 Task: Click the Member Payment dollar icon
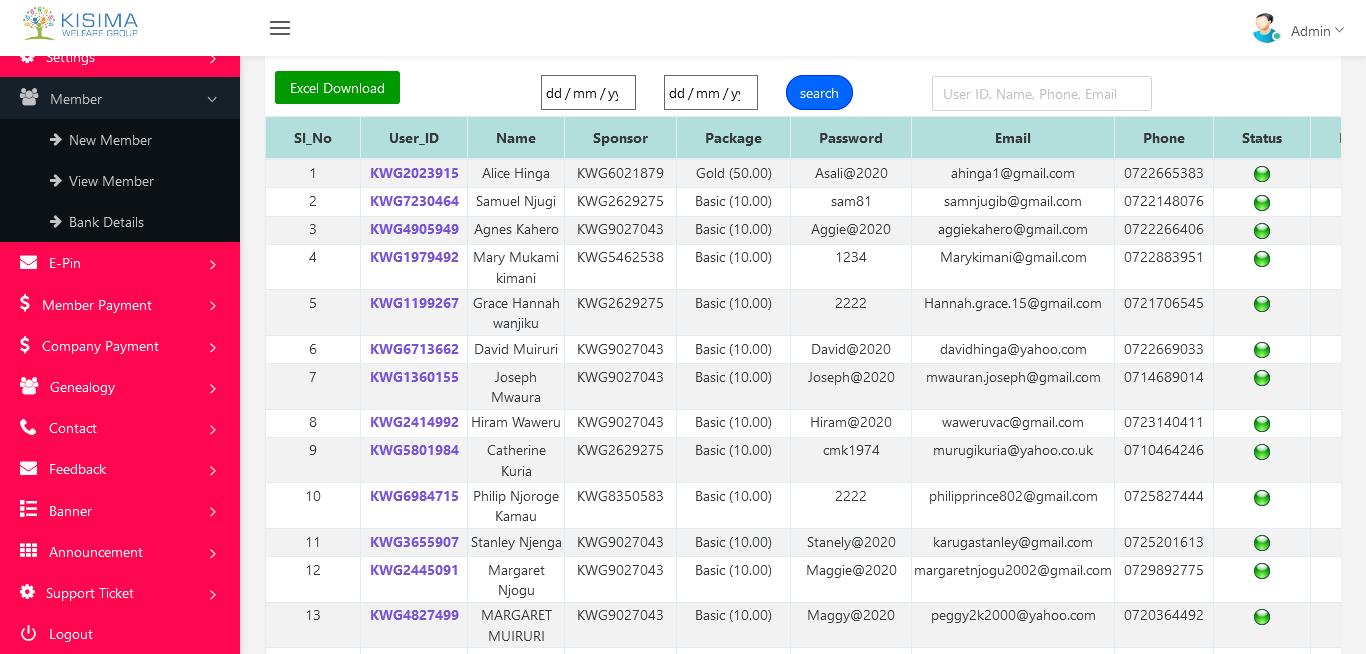click(25, 304)
